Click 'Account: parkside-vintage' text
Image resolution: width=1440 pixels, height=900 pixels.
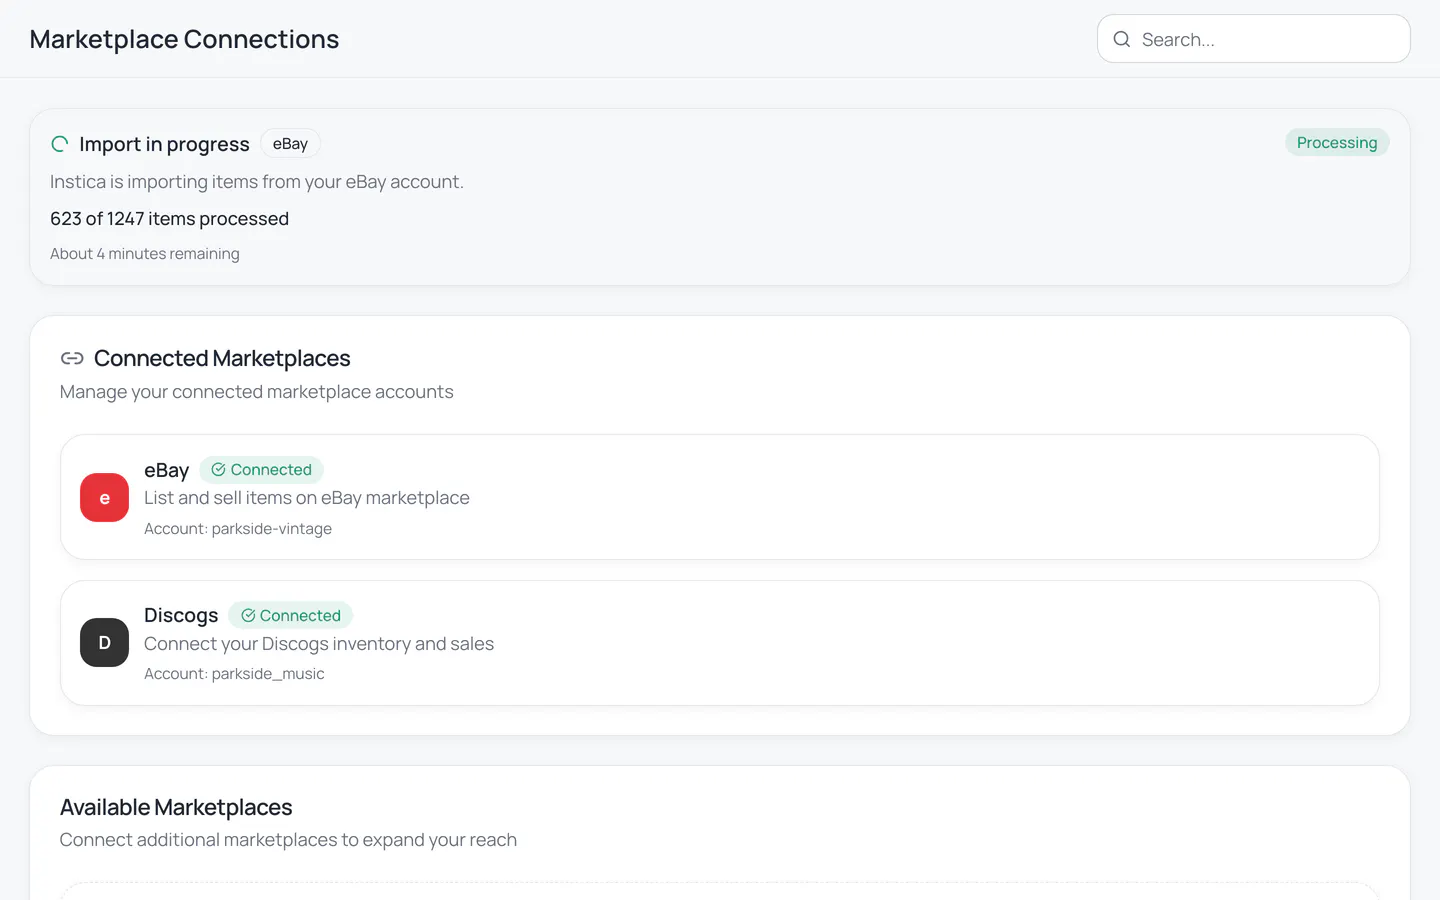coord(238,529)
